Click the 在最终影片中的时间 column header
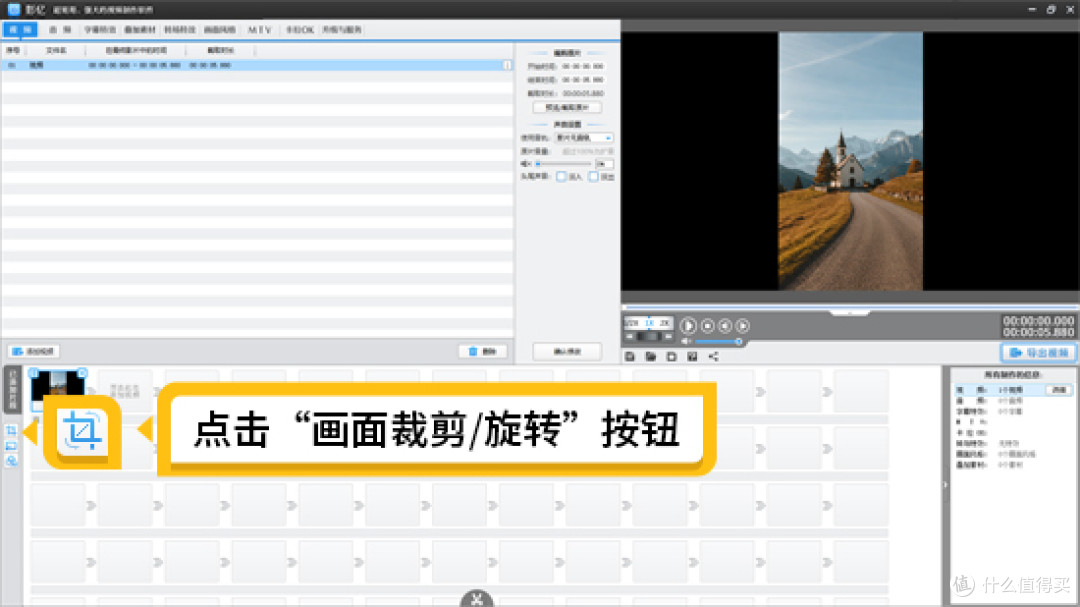The height and width of the screenshot is (607, 1080). point(136,50)
